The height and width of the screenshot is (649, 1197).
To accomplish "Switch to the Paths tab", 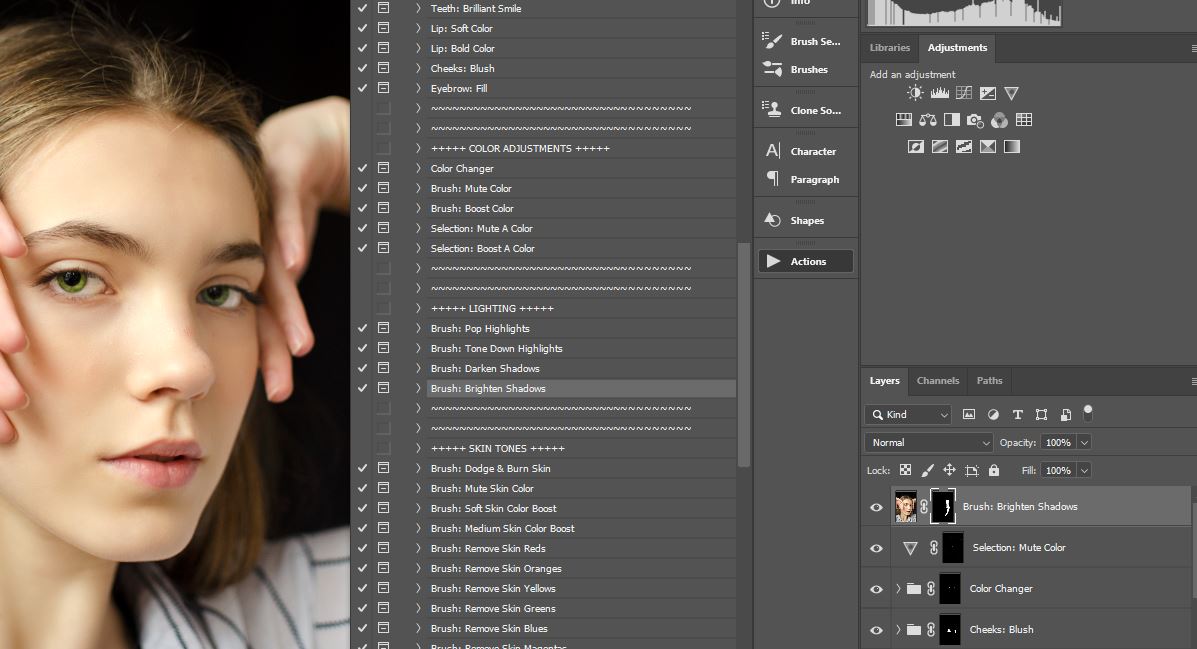I will [989, 380].
